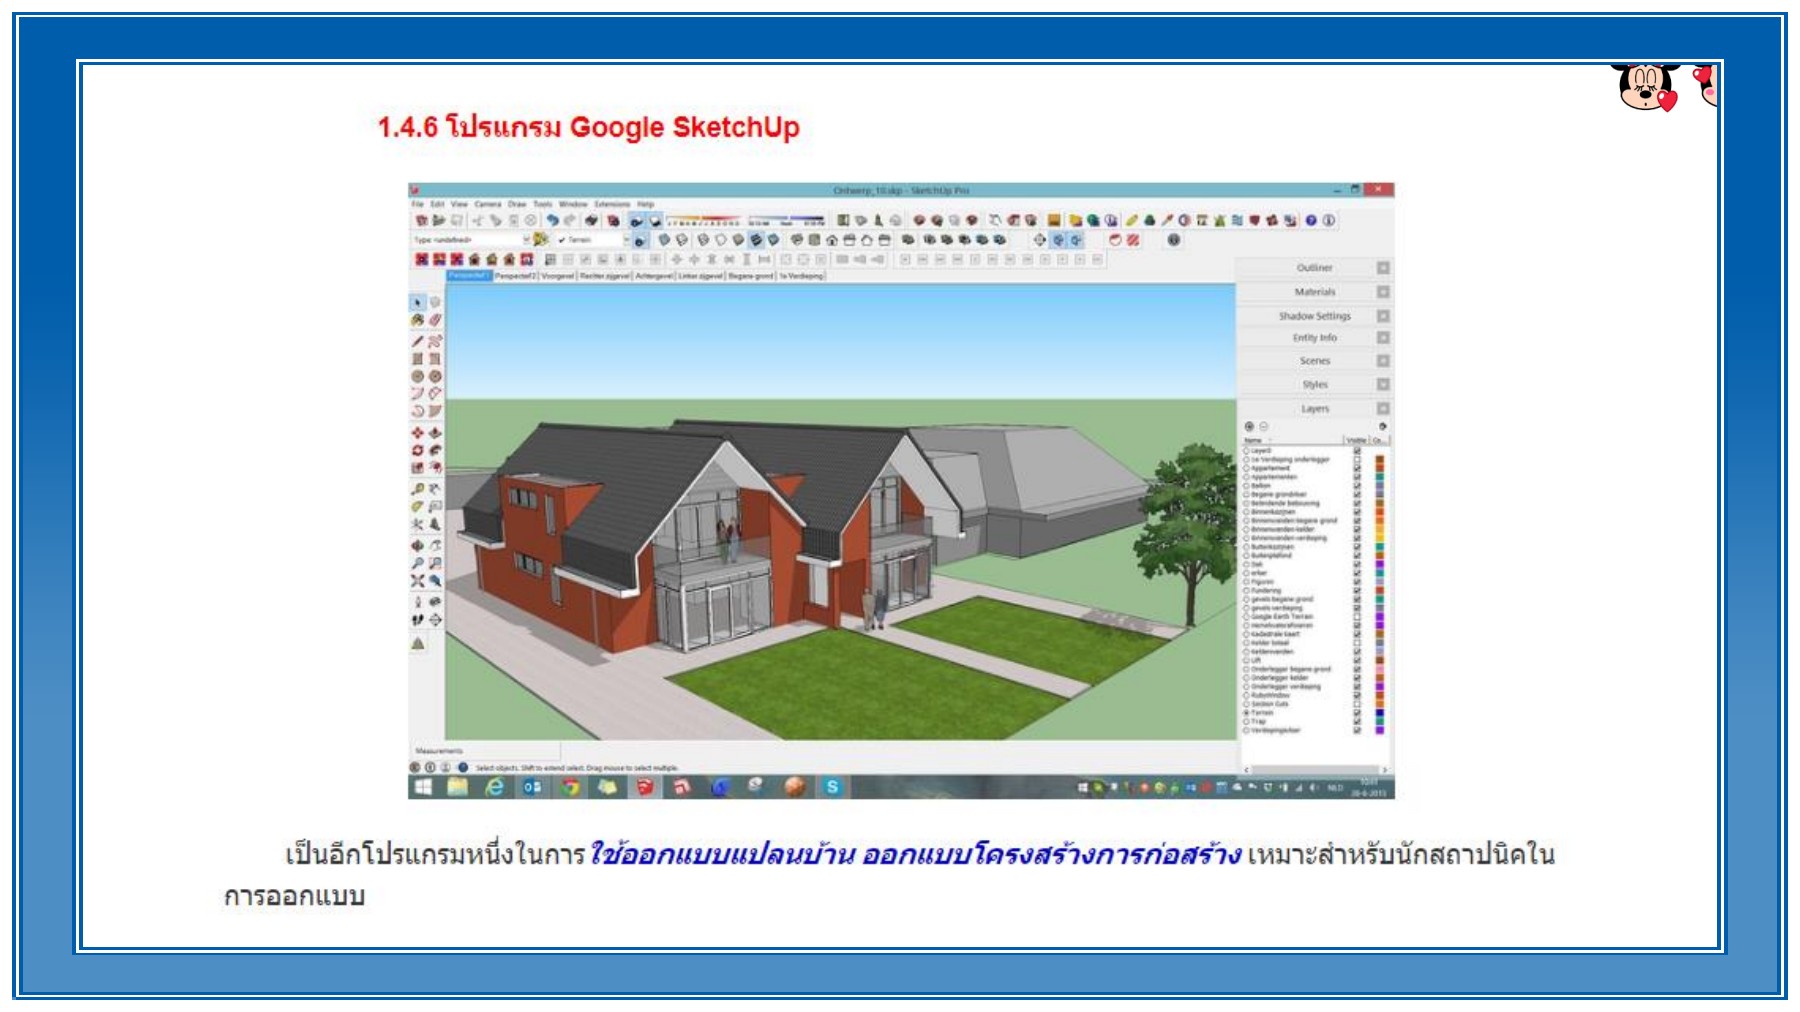Image resolution: width=1800 pixels, height=1012 pixels.
Task: Toggle visibility checkbox for Layer0
Action: click(1357, 451)
